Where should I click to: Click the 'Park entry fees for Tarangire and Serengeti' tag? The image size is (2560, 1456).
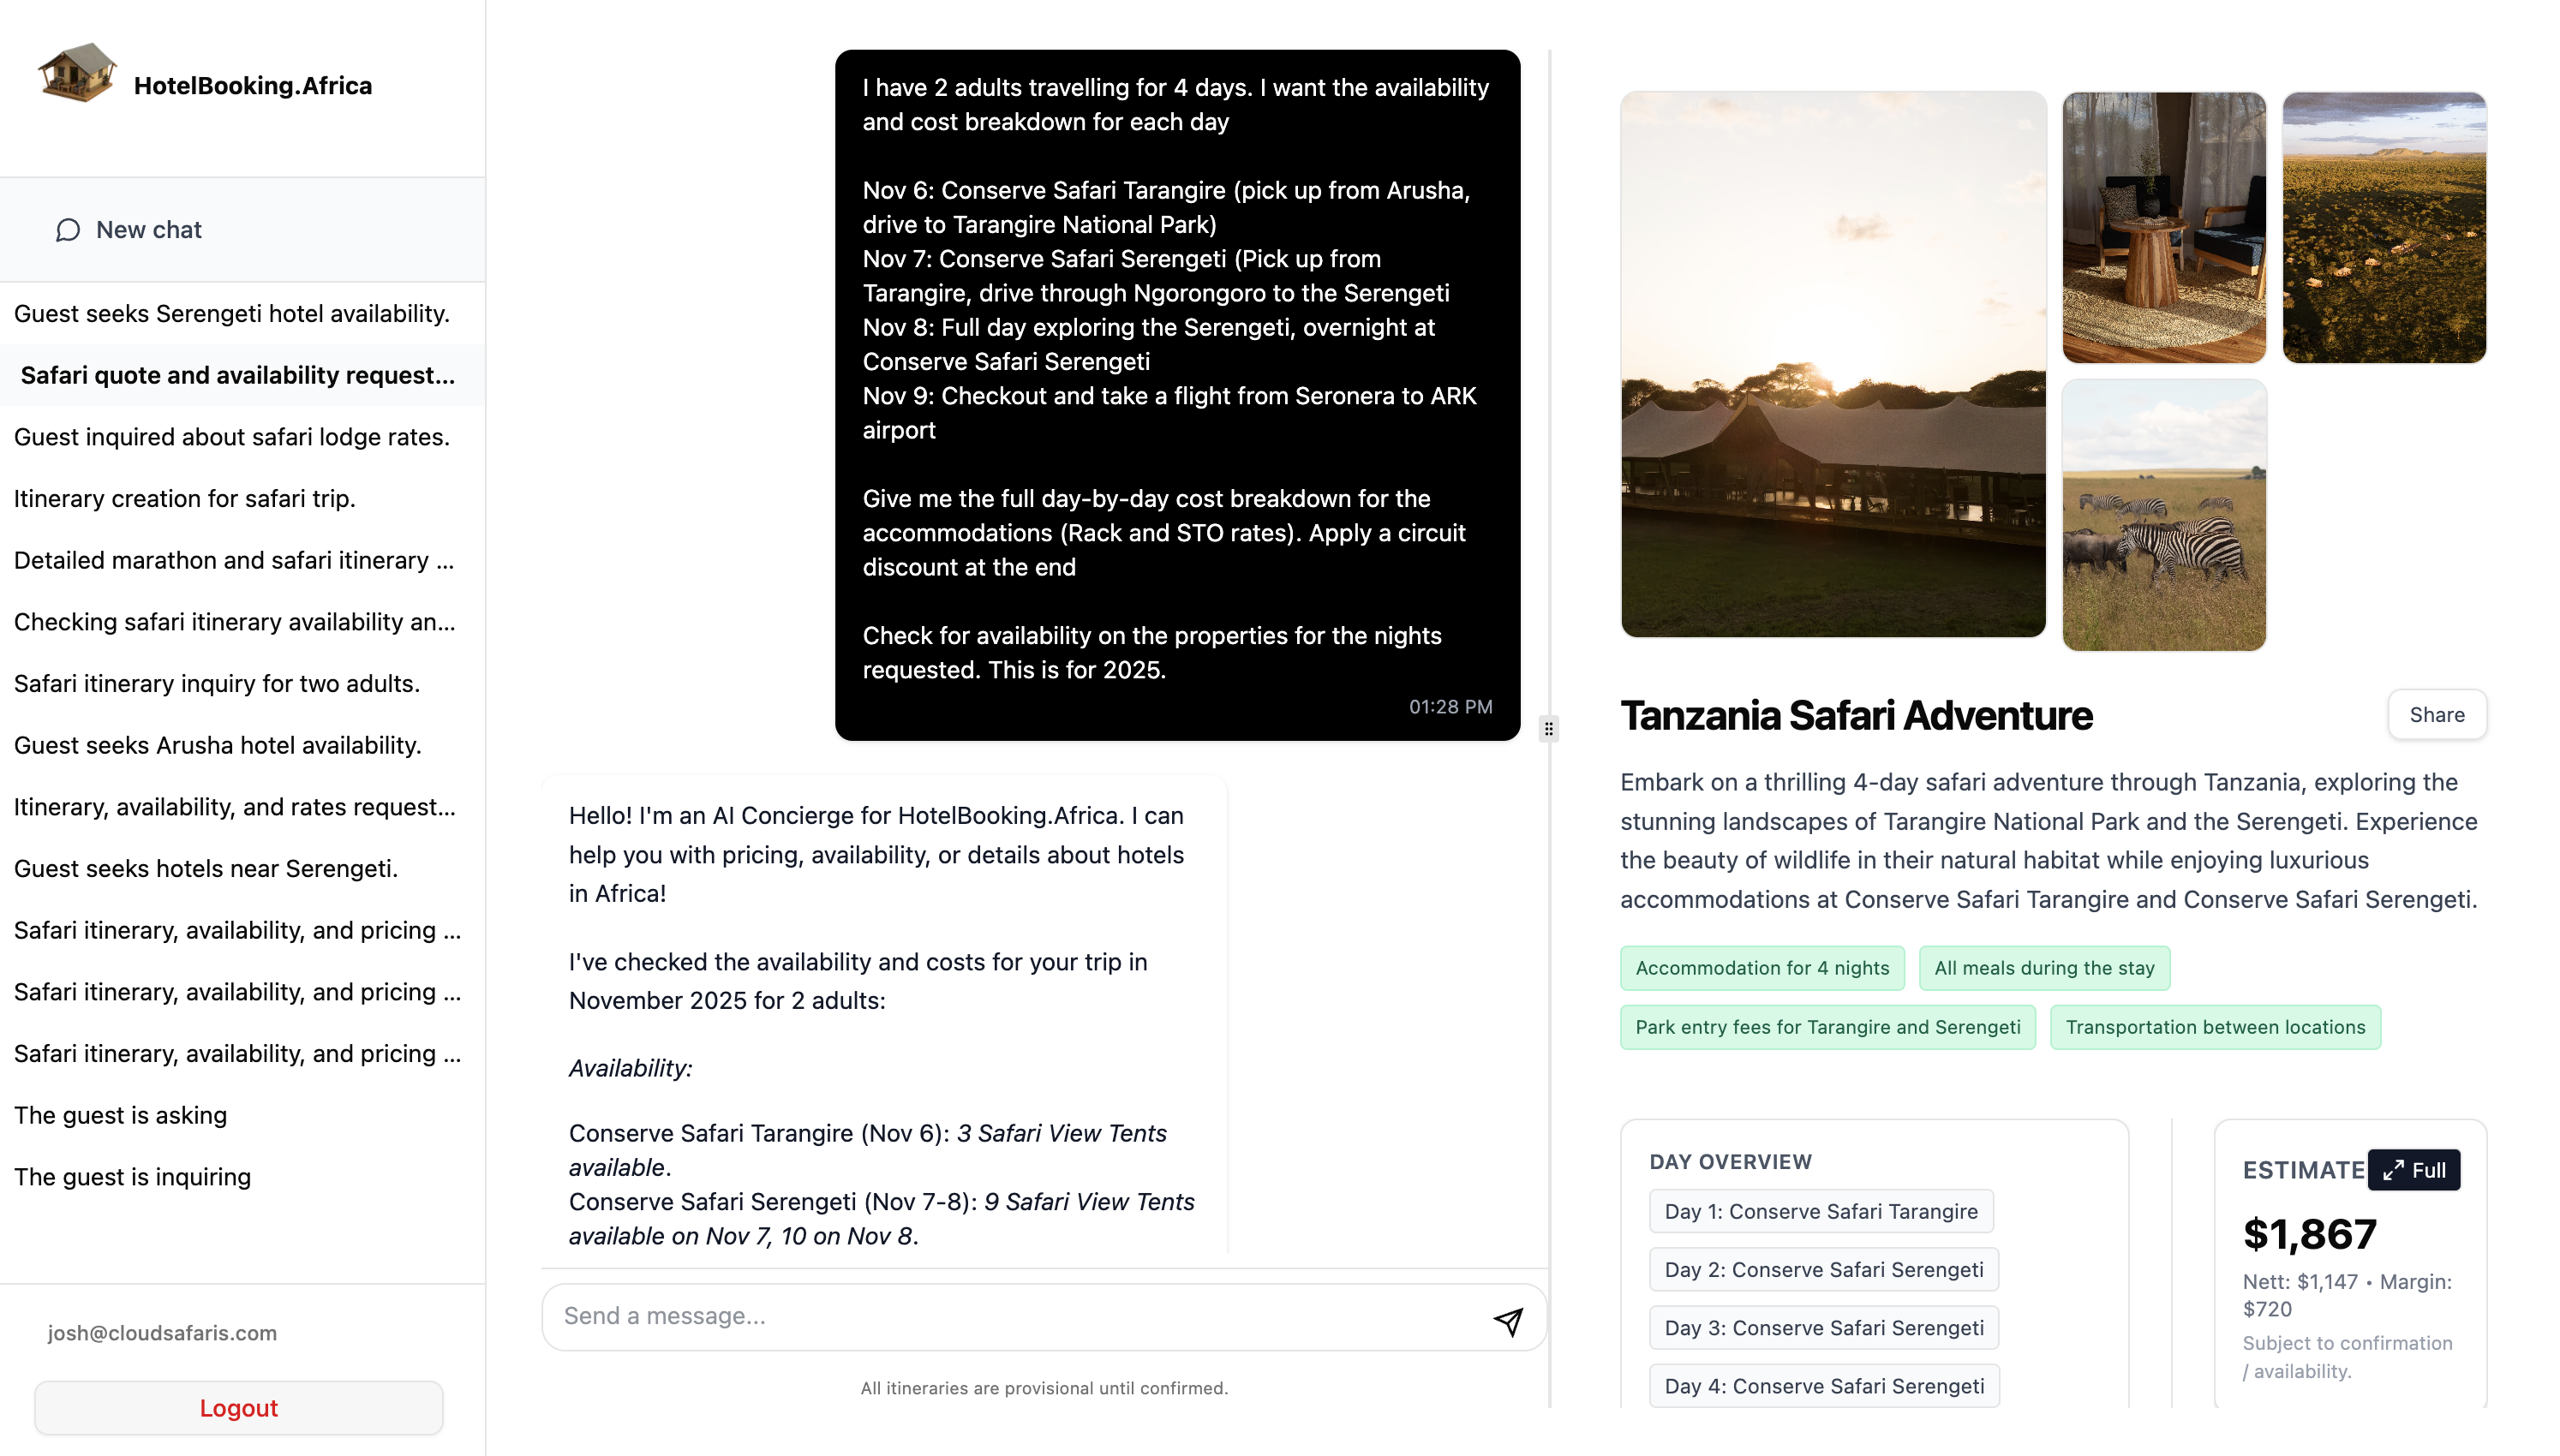tap(1828, 1027)
